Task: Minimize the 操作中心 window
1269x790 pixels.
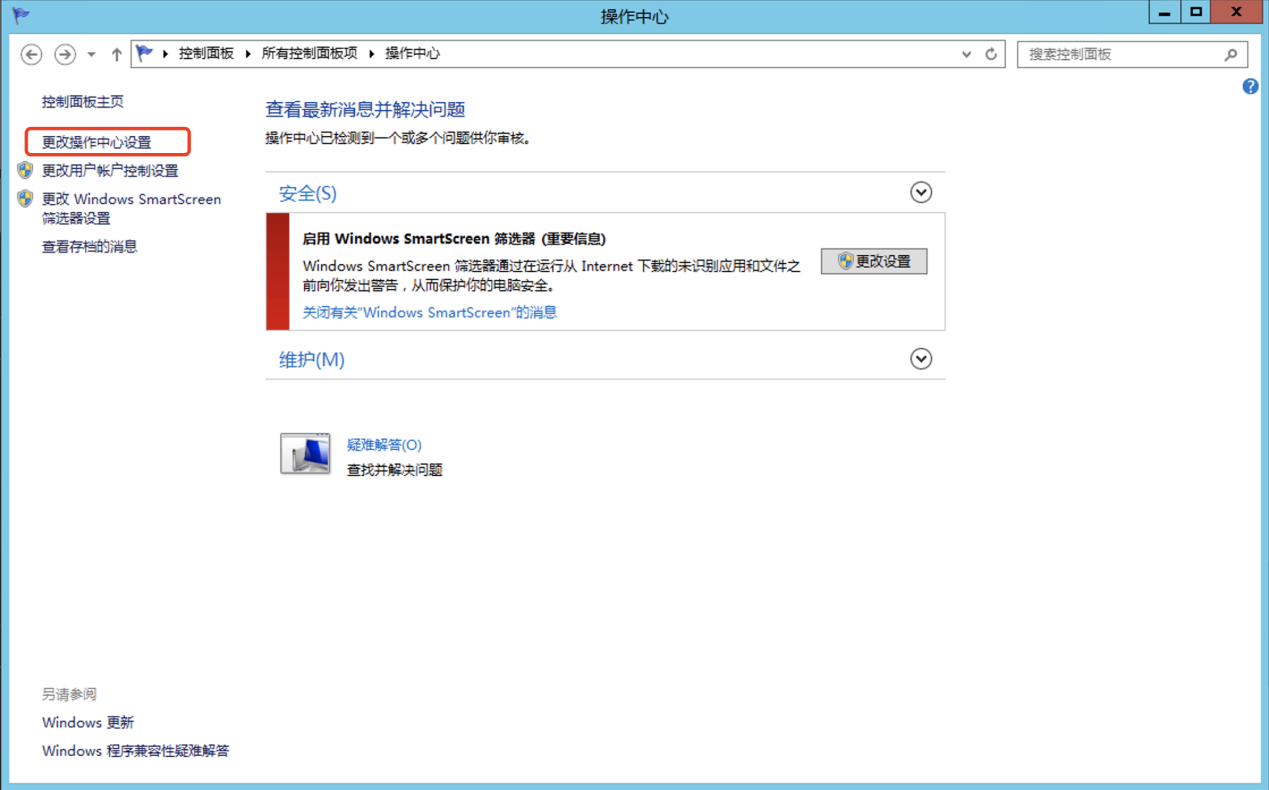Action: (1164, 12)
